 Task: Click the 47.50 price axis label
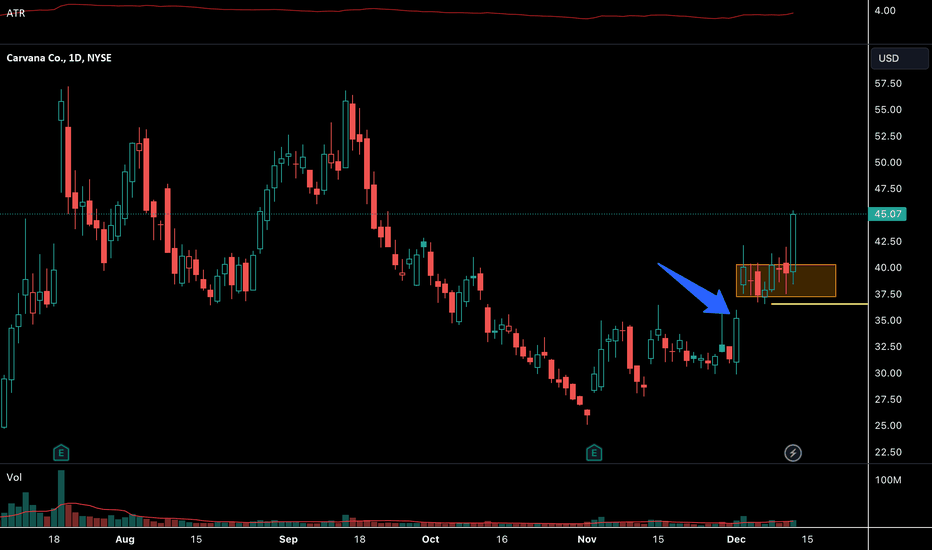pyautogui.click(x=888, y=189)
